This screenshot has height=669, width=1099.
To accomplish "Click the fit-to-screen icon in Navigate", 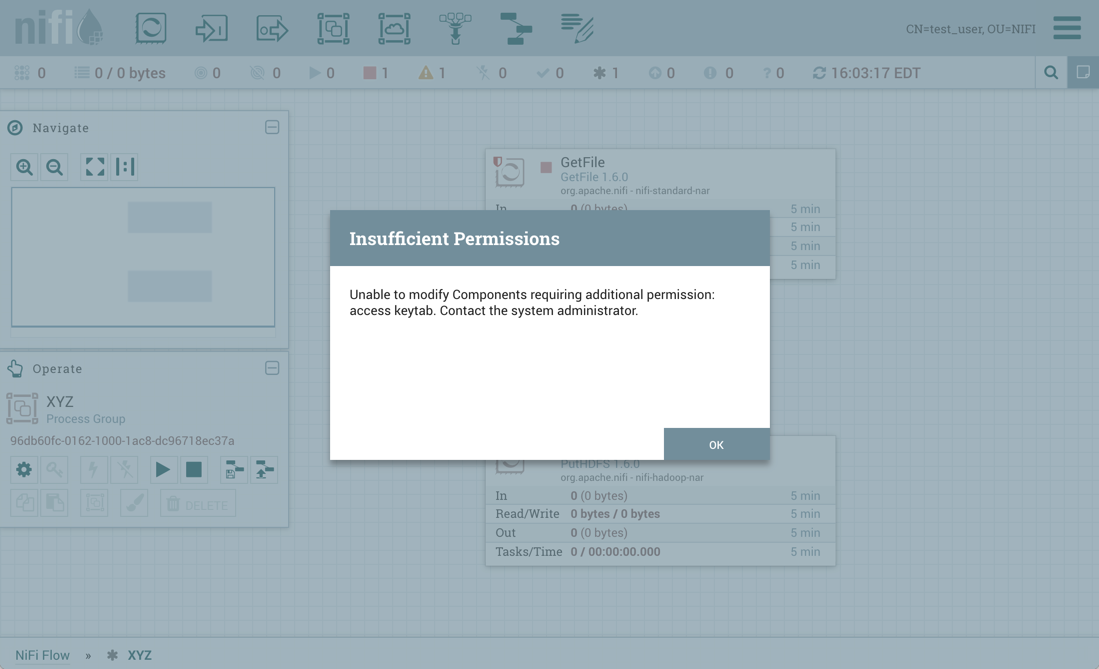I will (x=95, y=167).
